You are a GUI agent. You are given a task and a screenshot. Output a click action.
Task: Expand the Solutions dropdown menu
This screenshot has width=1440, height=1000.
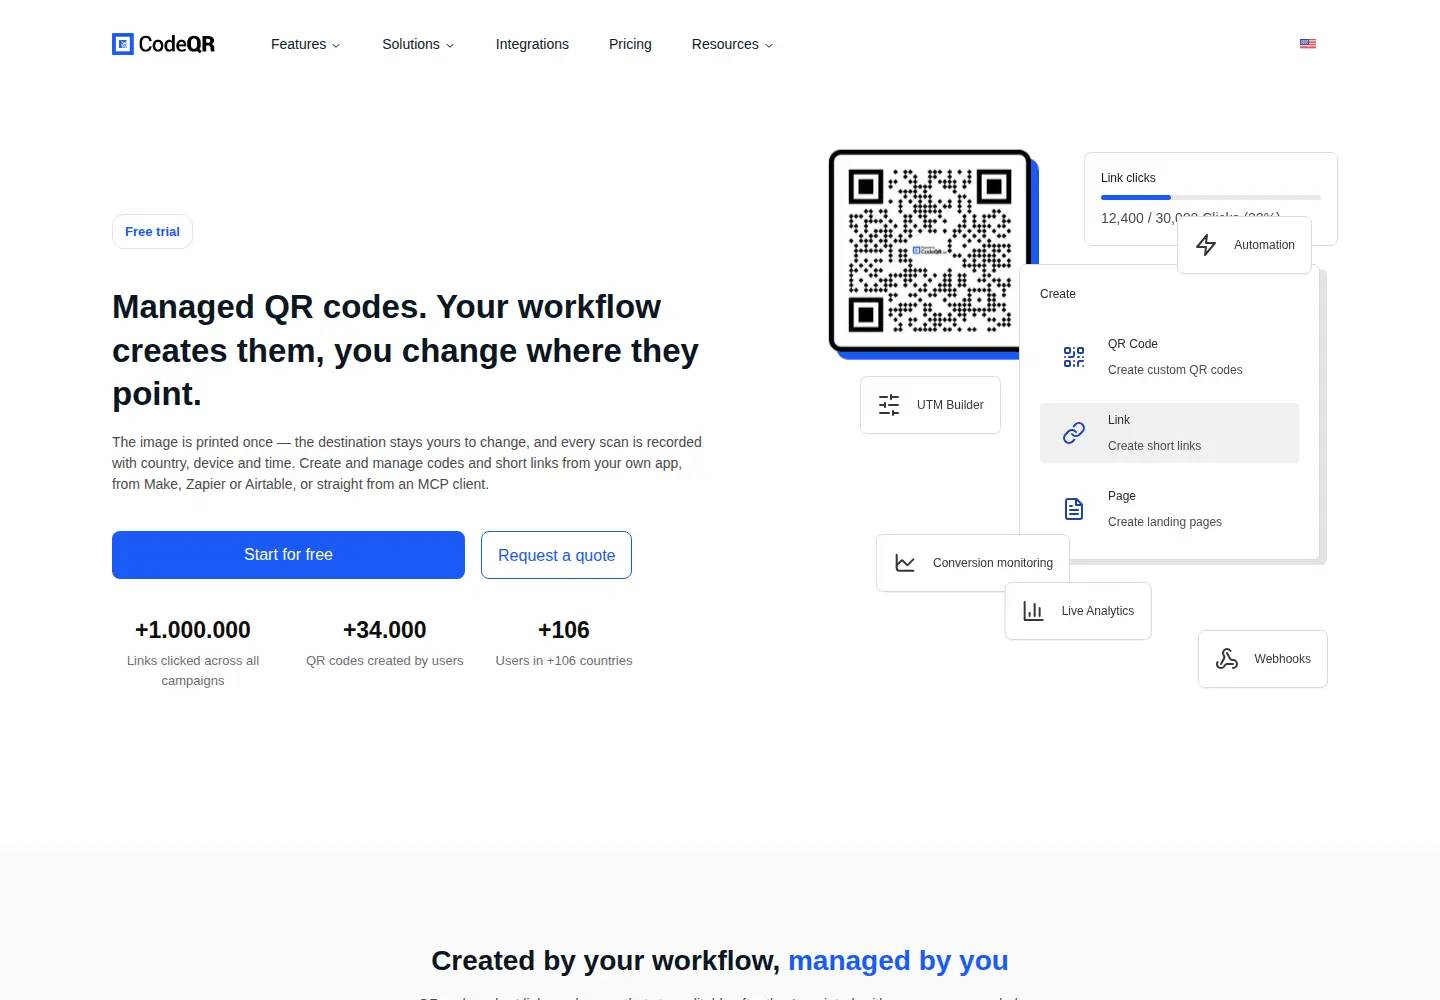(x=418, y=44)
